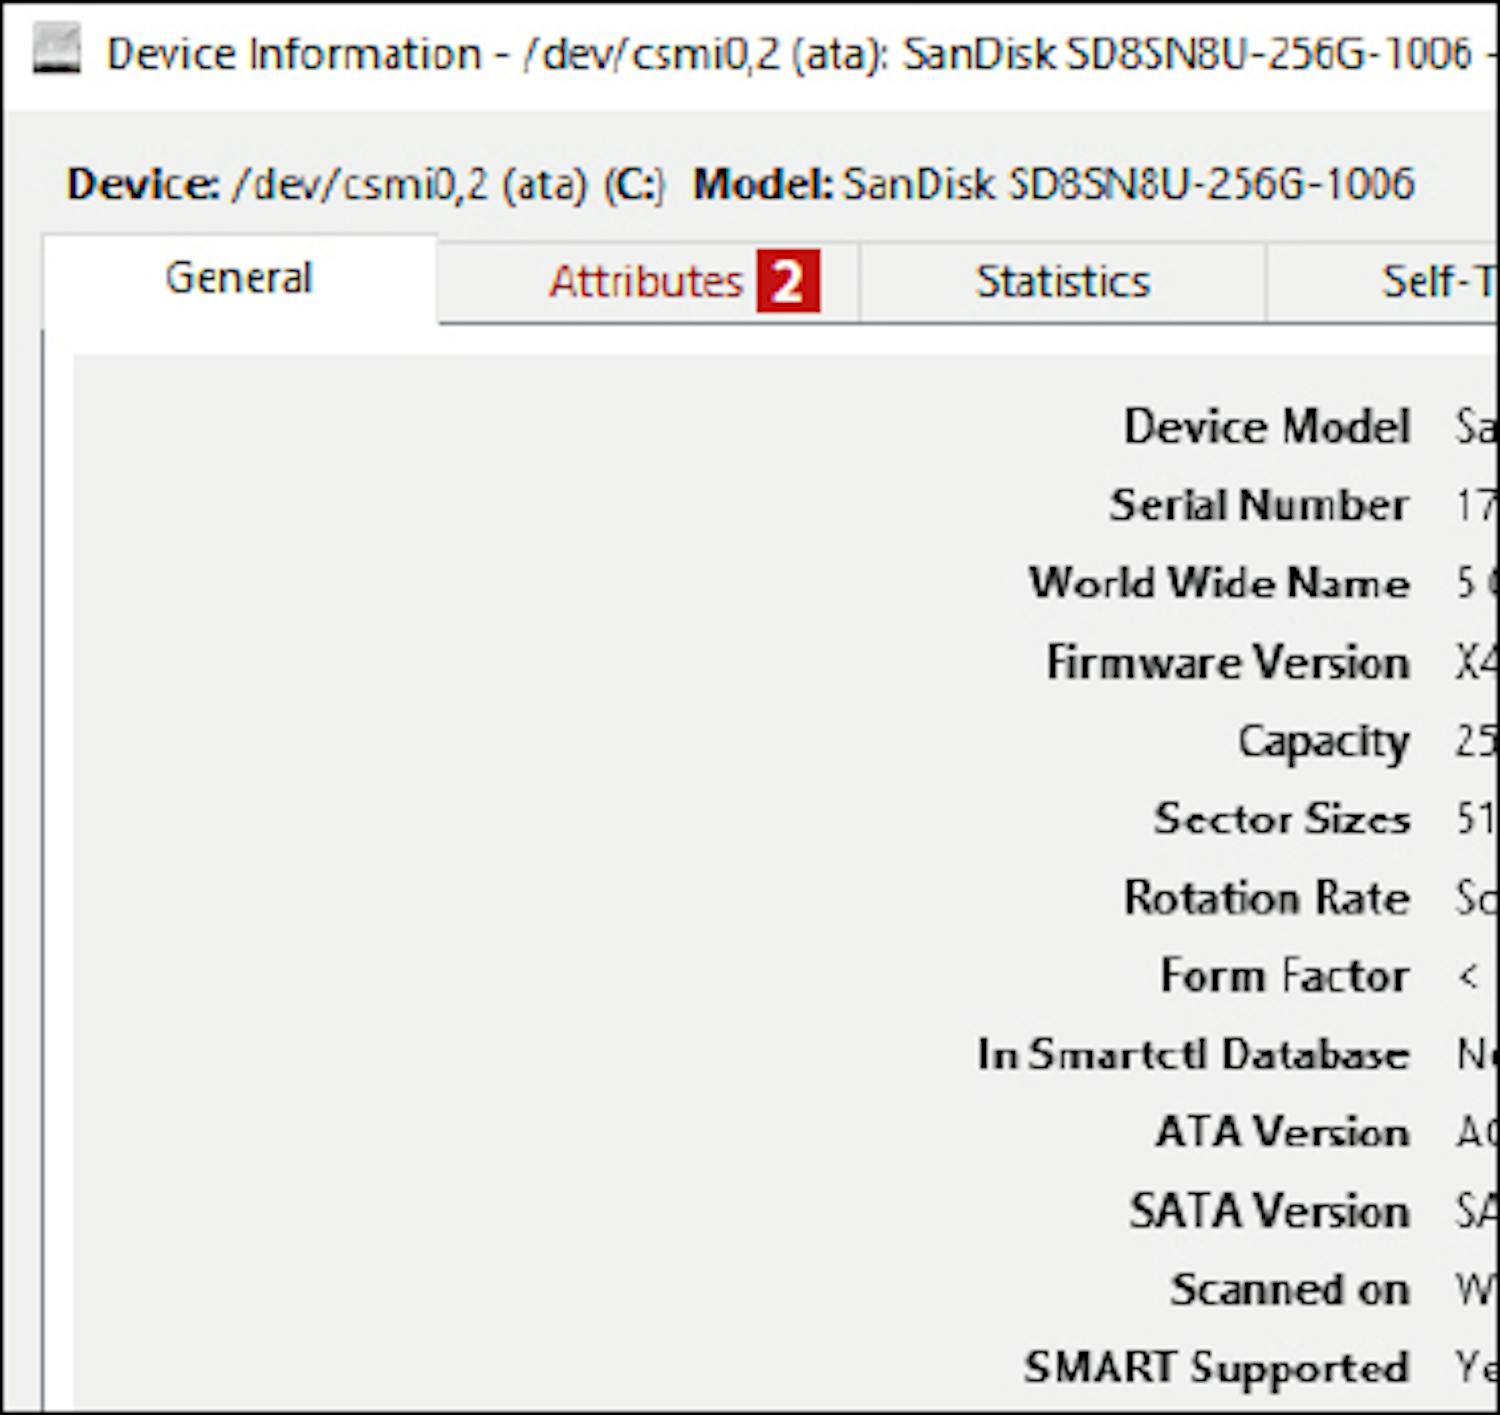
Task: Select the Device Model label
Action: [1266, 427]
